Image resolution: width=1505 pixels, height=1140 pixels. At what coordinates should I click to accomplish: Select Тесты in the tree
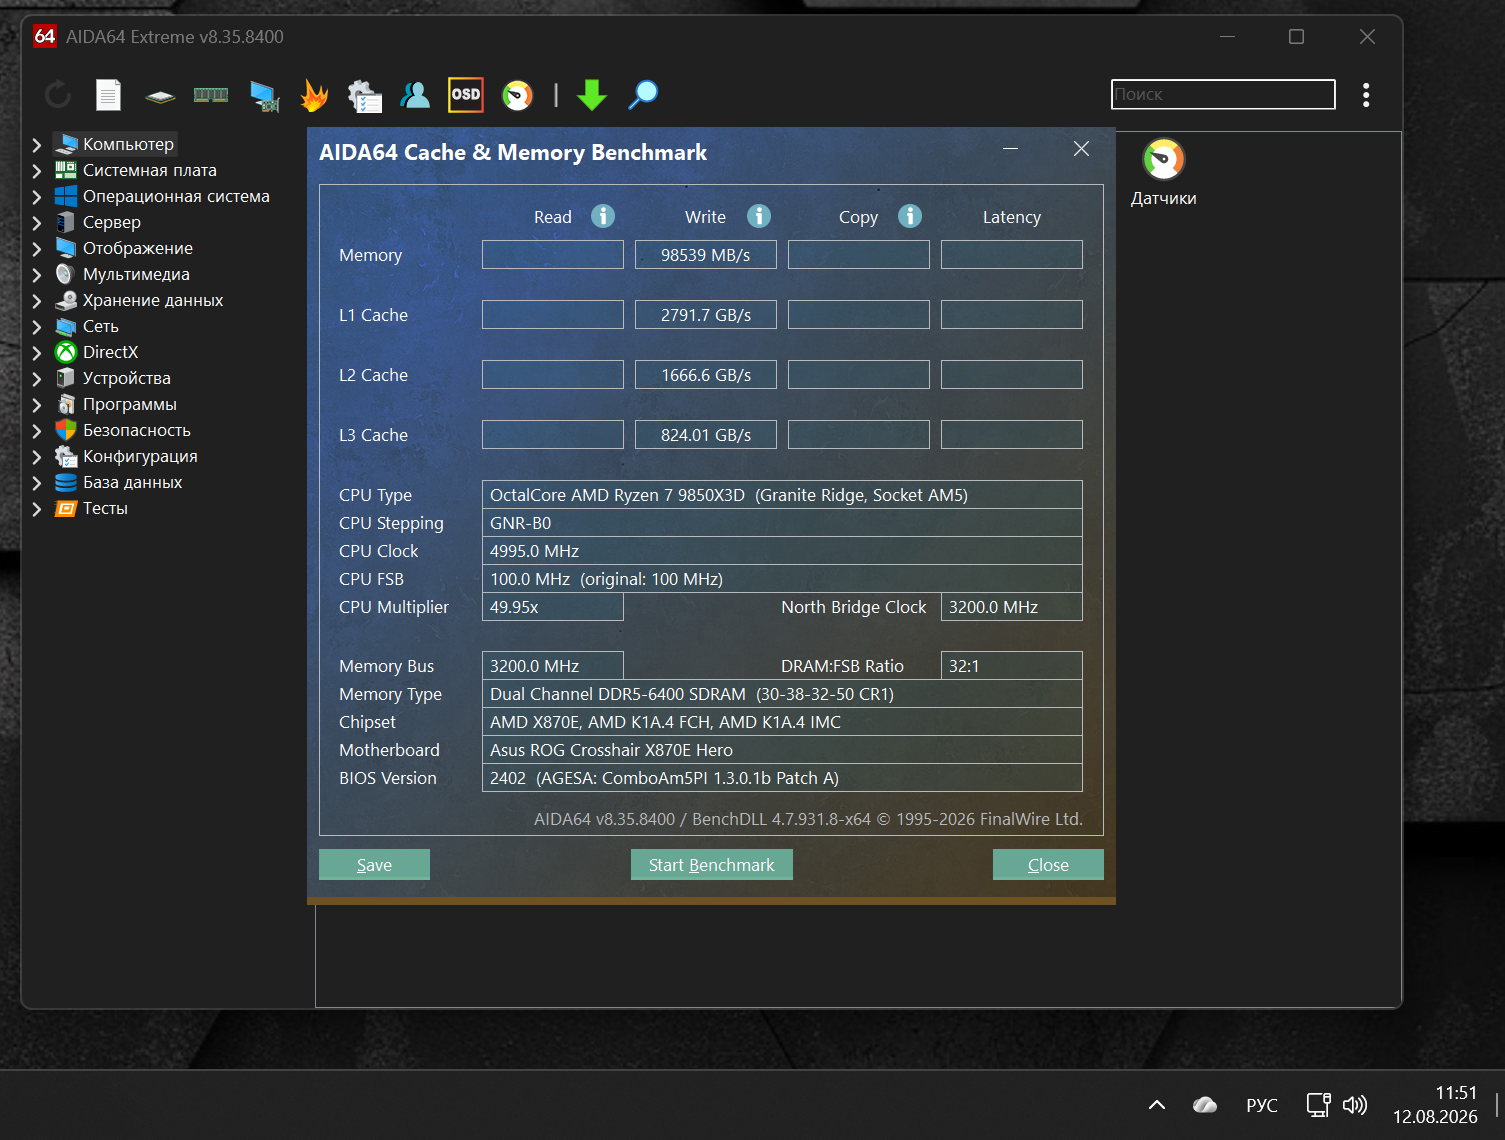105,508
